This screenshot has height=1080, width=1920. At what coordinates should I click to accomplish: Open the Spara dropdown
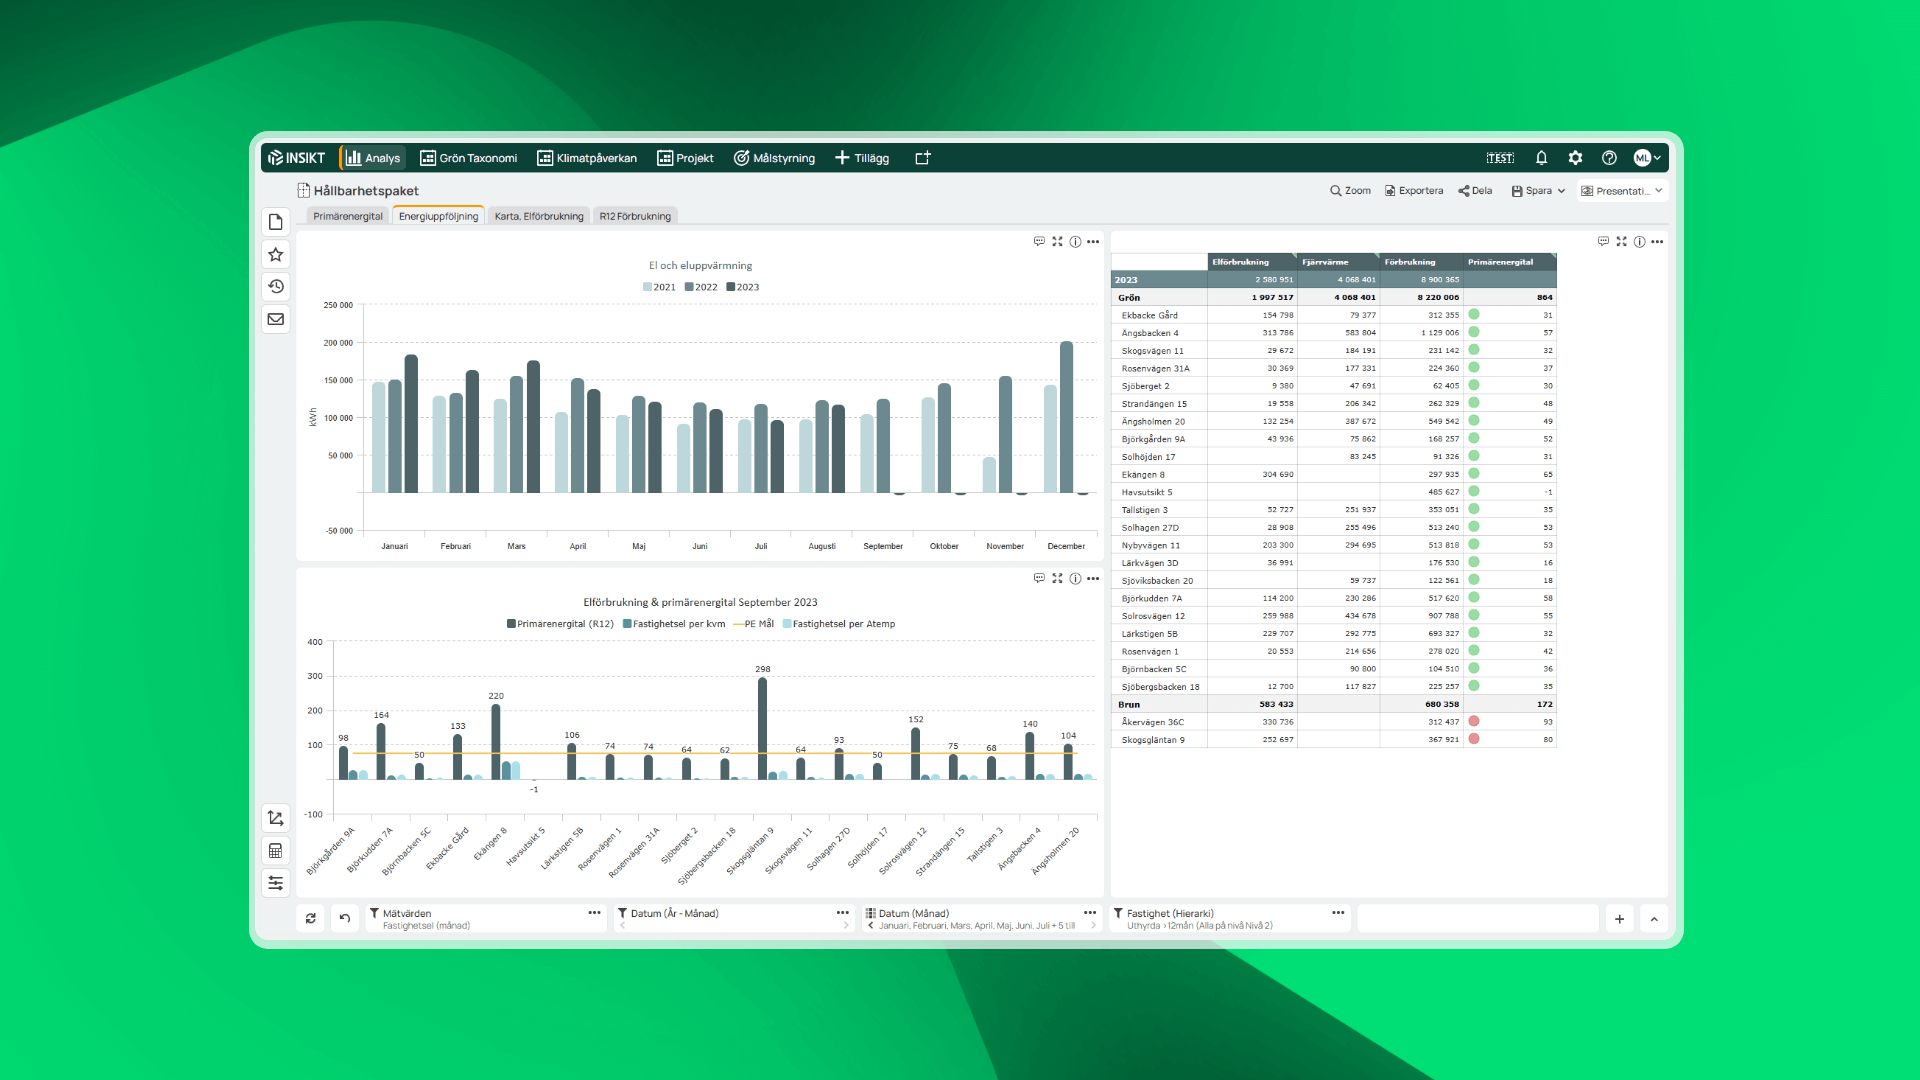pos(1538,191)
